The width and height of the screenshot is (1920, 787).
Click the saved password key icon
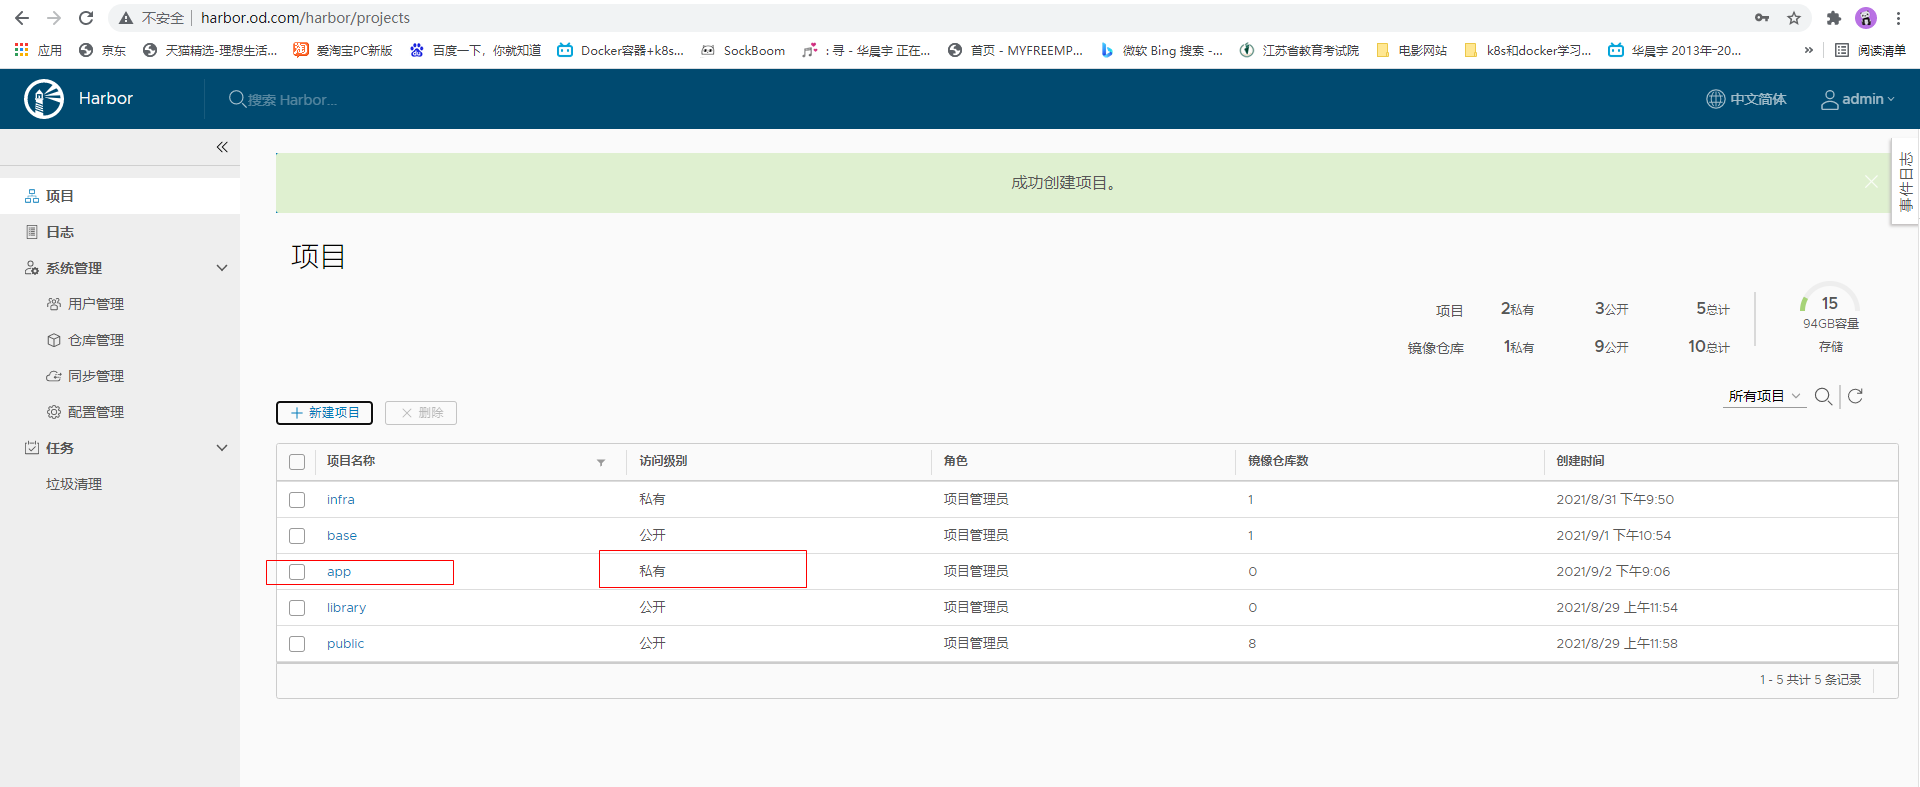coord(1762,18)
